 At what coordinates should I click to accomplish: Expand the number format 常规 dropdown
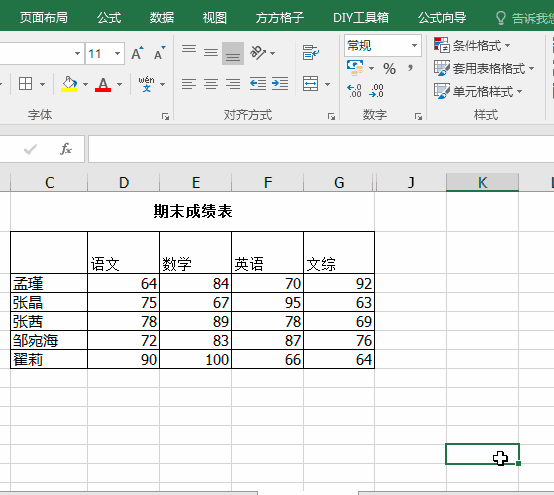(x=414, y=46)
